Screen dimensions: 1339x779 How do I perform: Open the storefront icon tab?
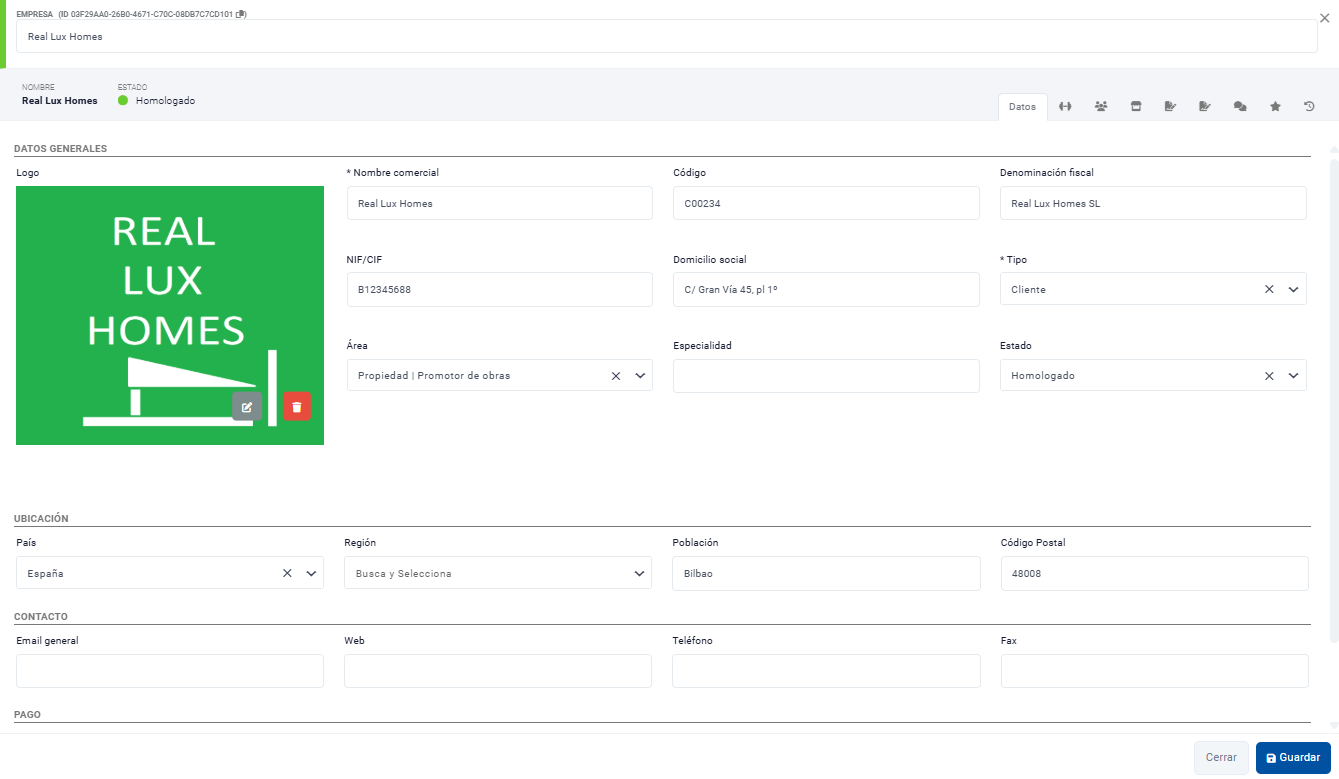click(1136, 107)
